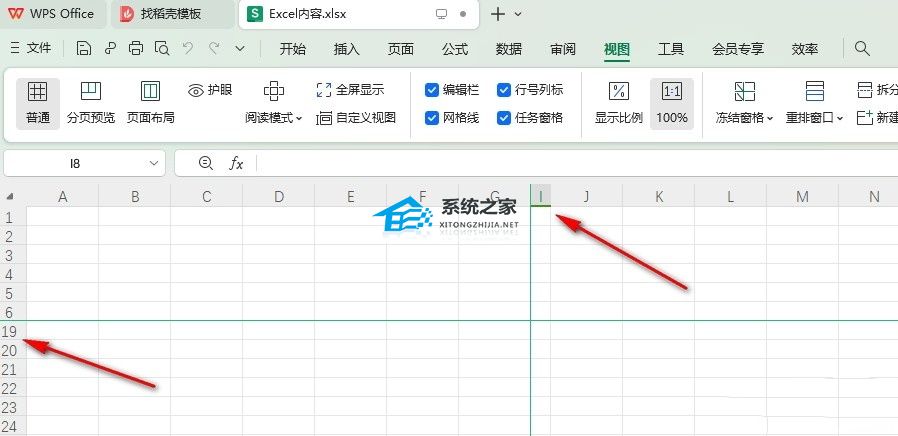The height and width of the screenshot is (436, 898).
Task: Click the Save icon in quick toolbar
Action: pos(84,49)
